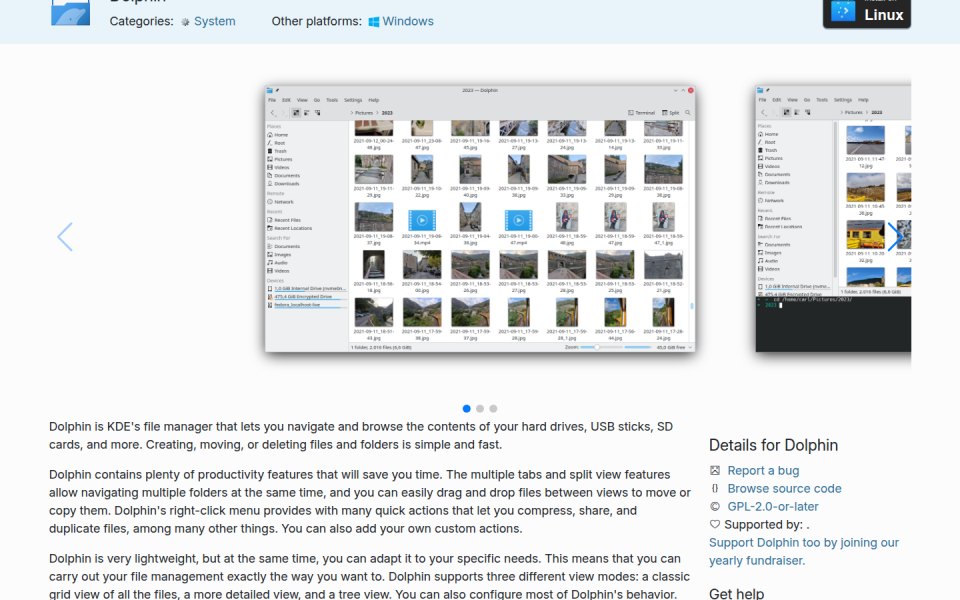Viewport: 960px width, 600px height.
Task: Open the File menu in the center screenshot
Action: pos(272,100)
